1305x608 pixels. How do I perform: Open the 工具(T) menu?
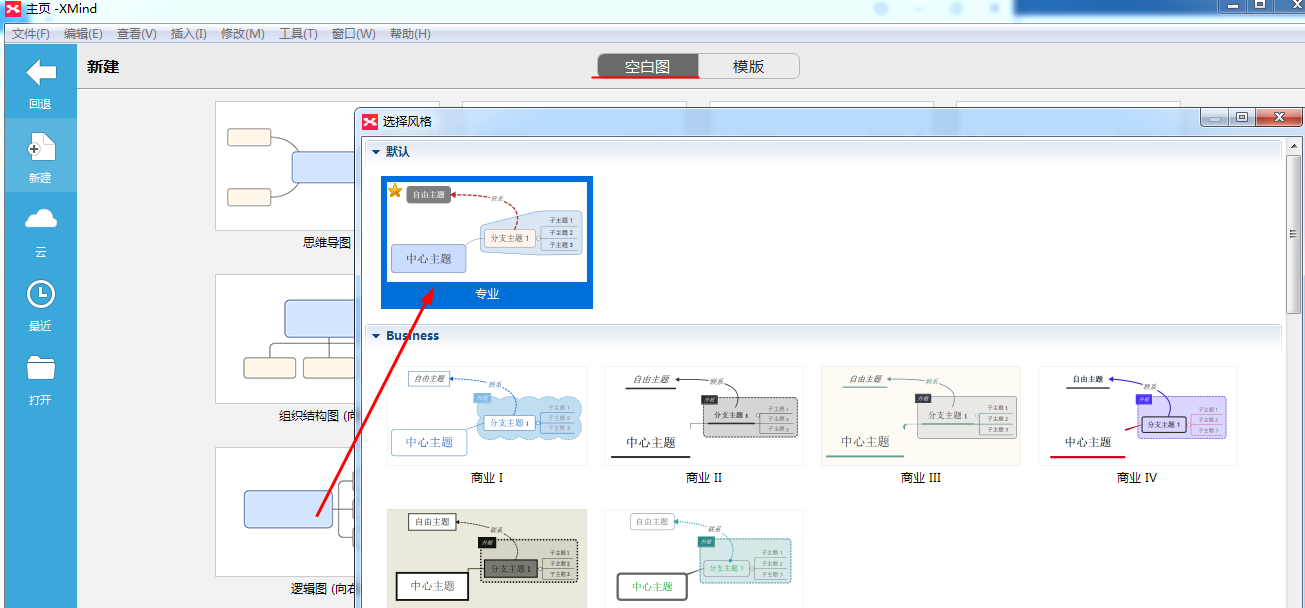[298, 34]
